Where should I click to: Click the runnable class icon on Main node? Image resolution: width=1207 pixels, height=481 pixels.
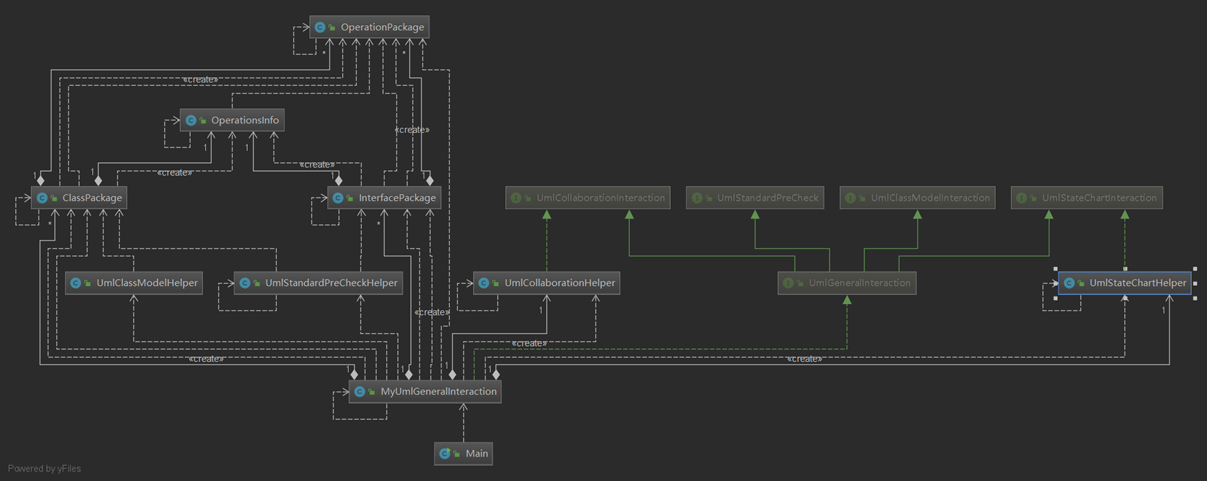click(445, 453)
